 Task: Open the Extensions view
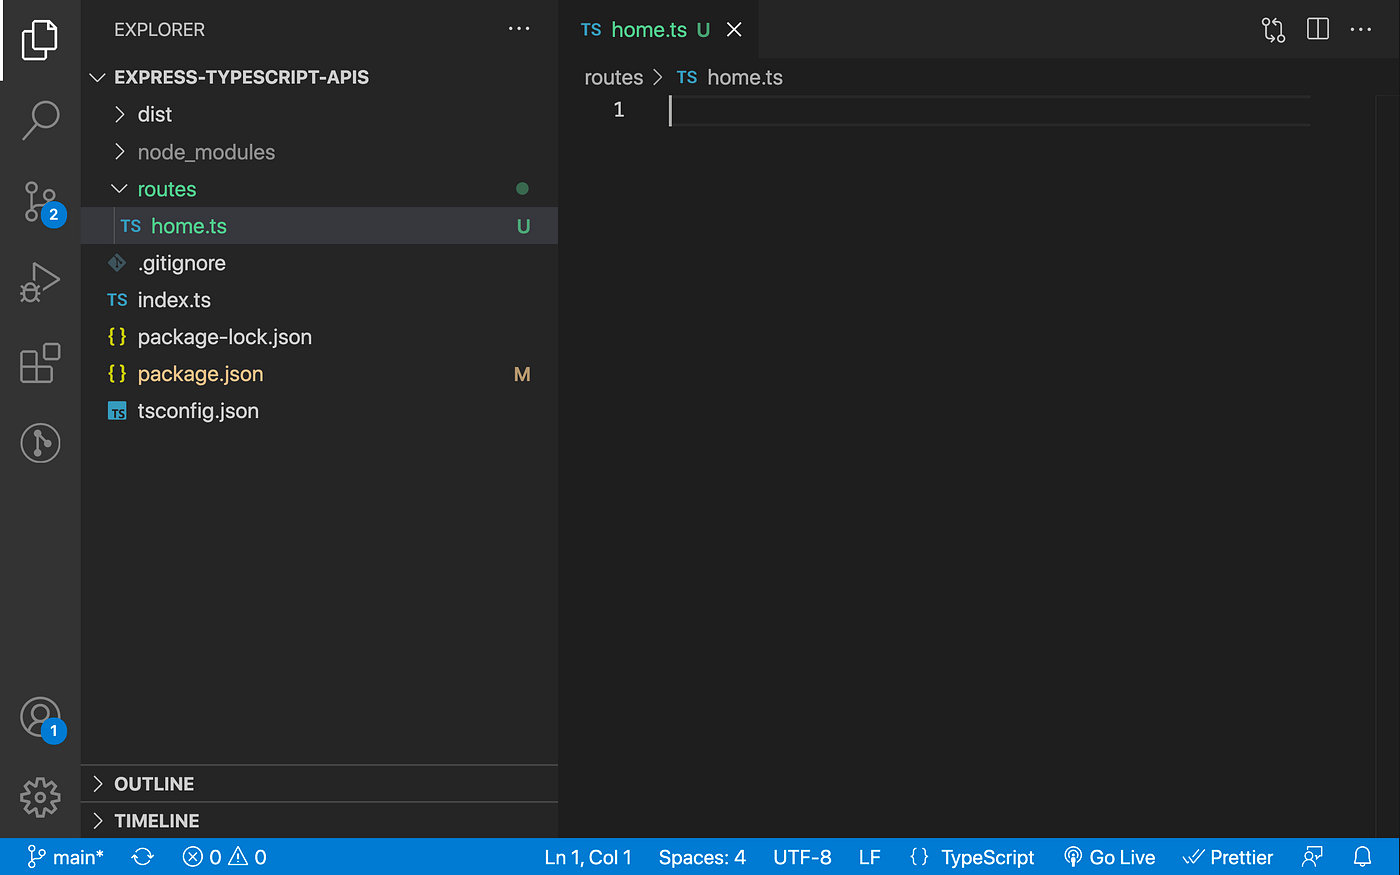pos(40,363)
